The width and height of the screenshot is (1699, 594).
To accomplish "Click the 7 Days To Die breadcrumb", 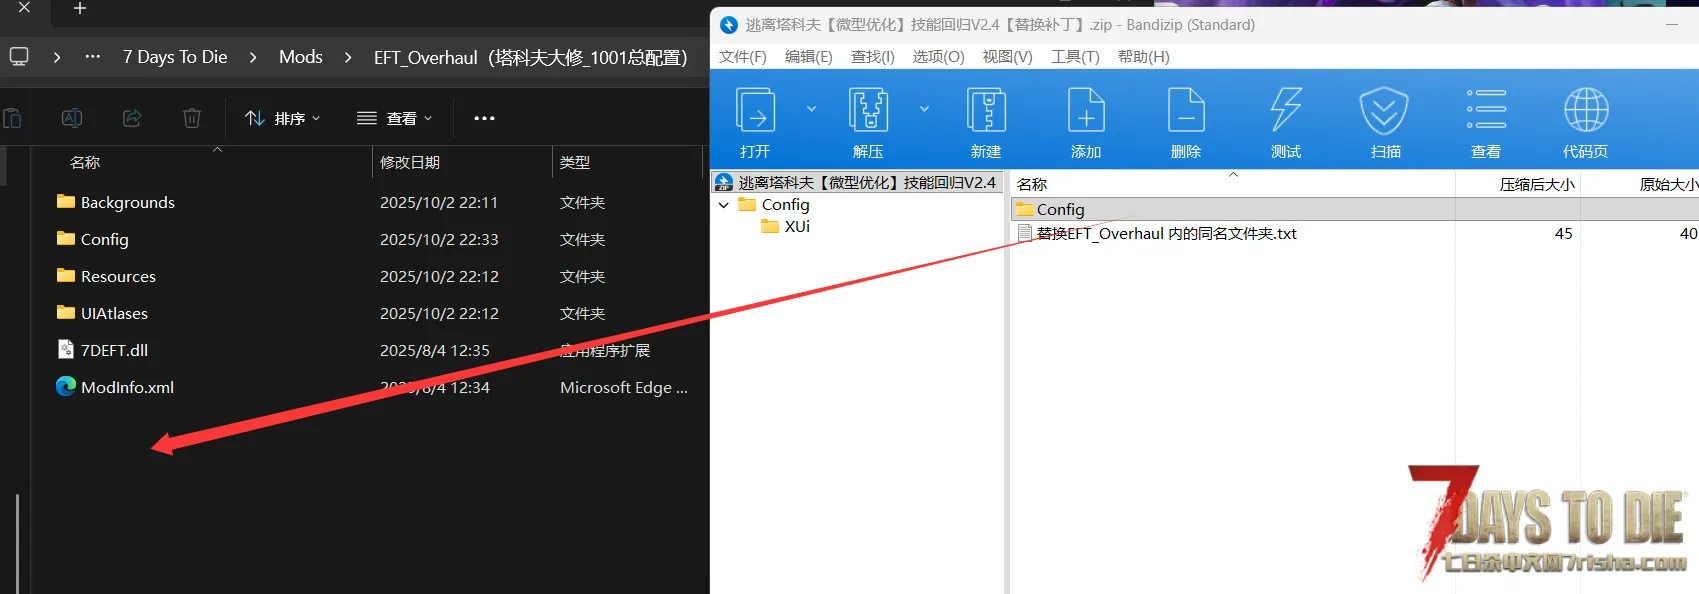I will [175, 57].
